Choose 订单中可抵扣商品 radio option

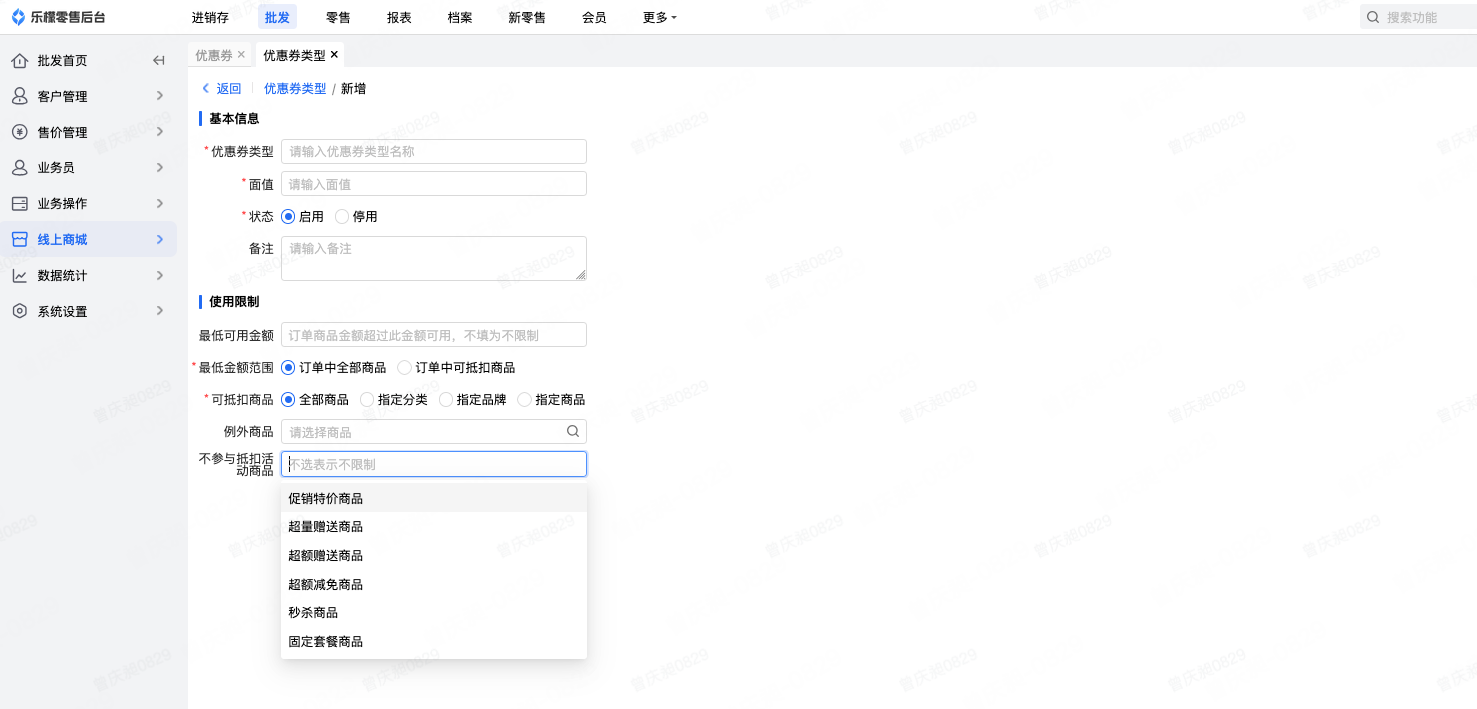(x=404, y=368)
